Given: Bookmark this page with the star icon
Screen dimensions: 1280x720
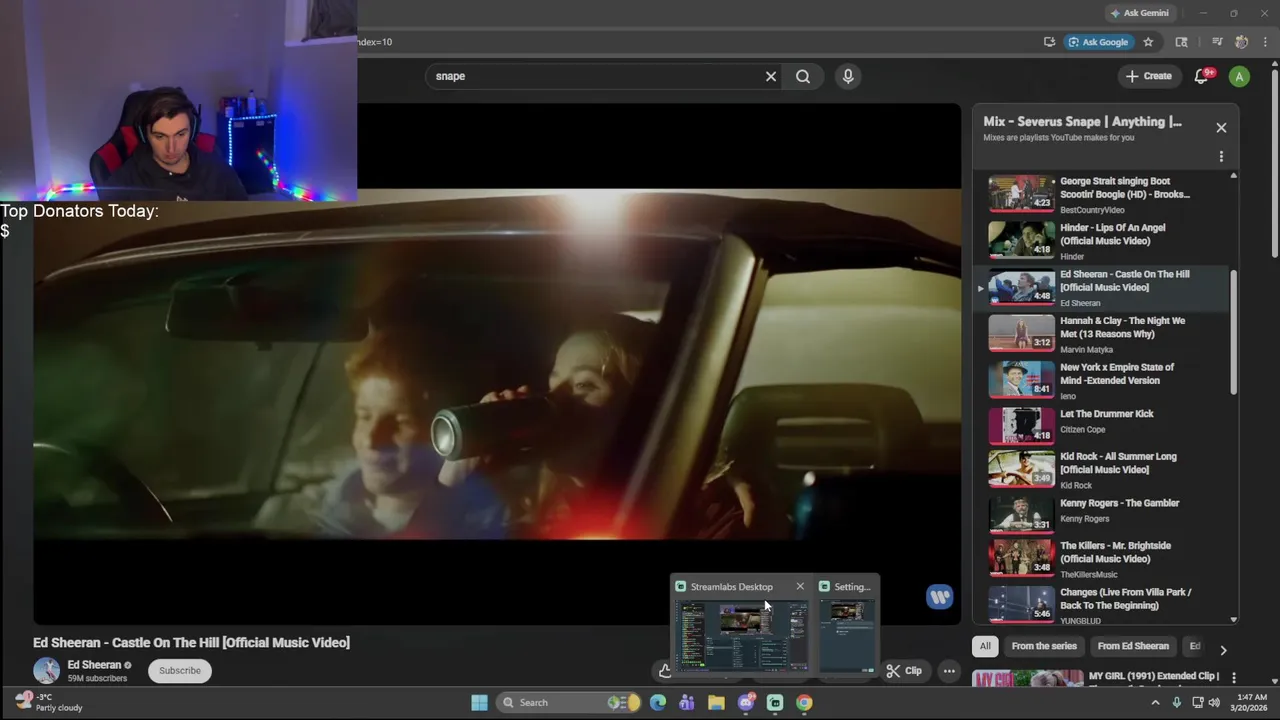Looking at the screenshot, I should click(x=1148, y=42).
